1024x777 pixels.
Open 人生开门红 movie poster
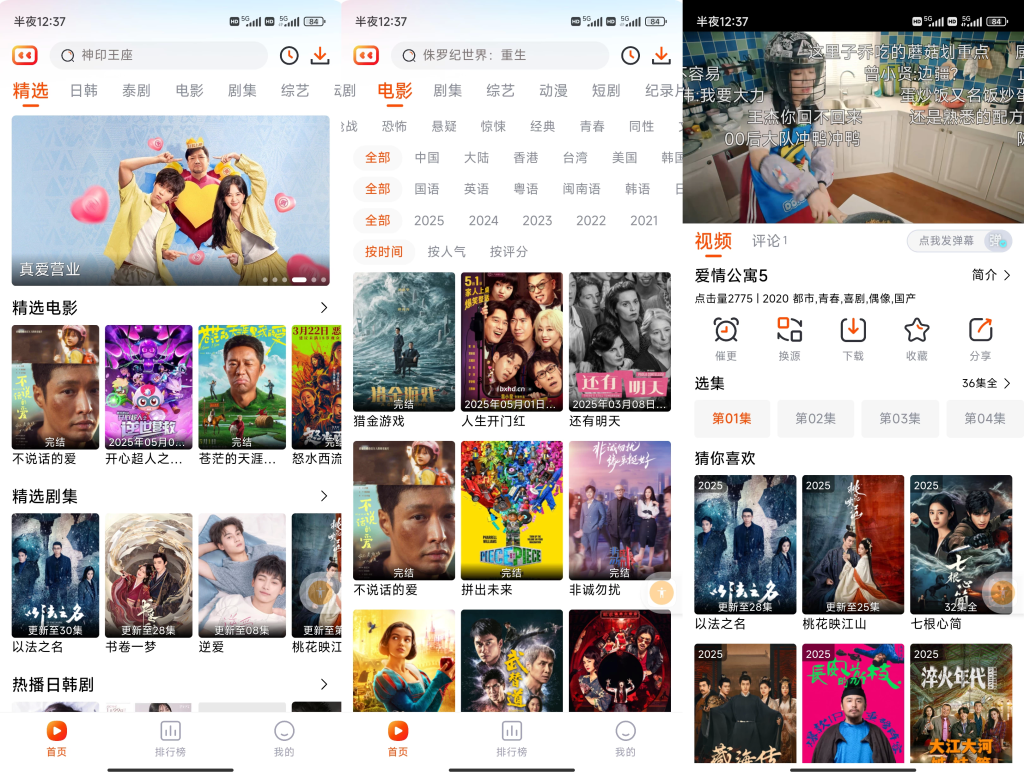(511, 341)
